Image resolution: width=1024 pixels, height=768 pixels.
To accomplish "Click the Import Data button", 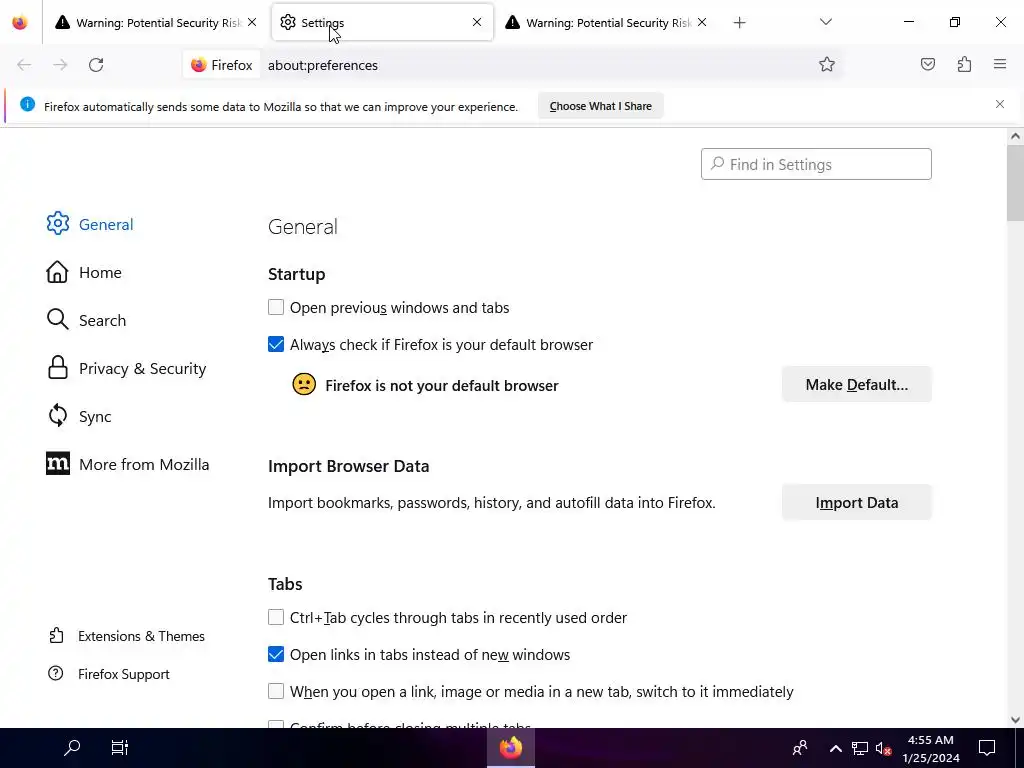I will tap(856, 502).
